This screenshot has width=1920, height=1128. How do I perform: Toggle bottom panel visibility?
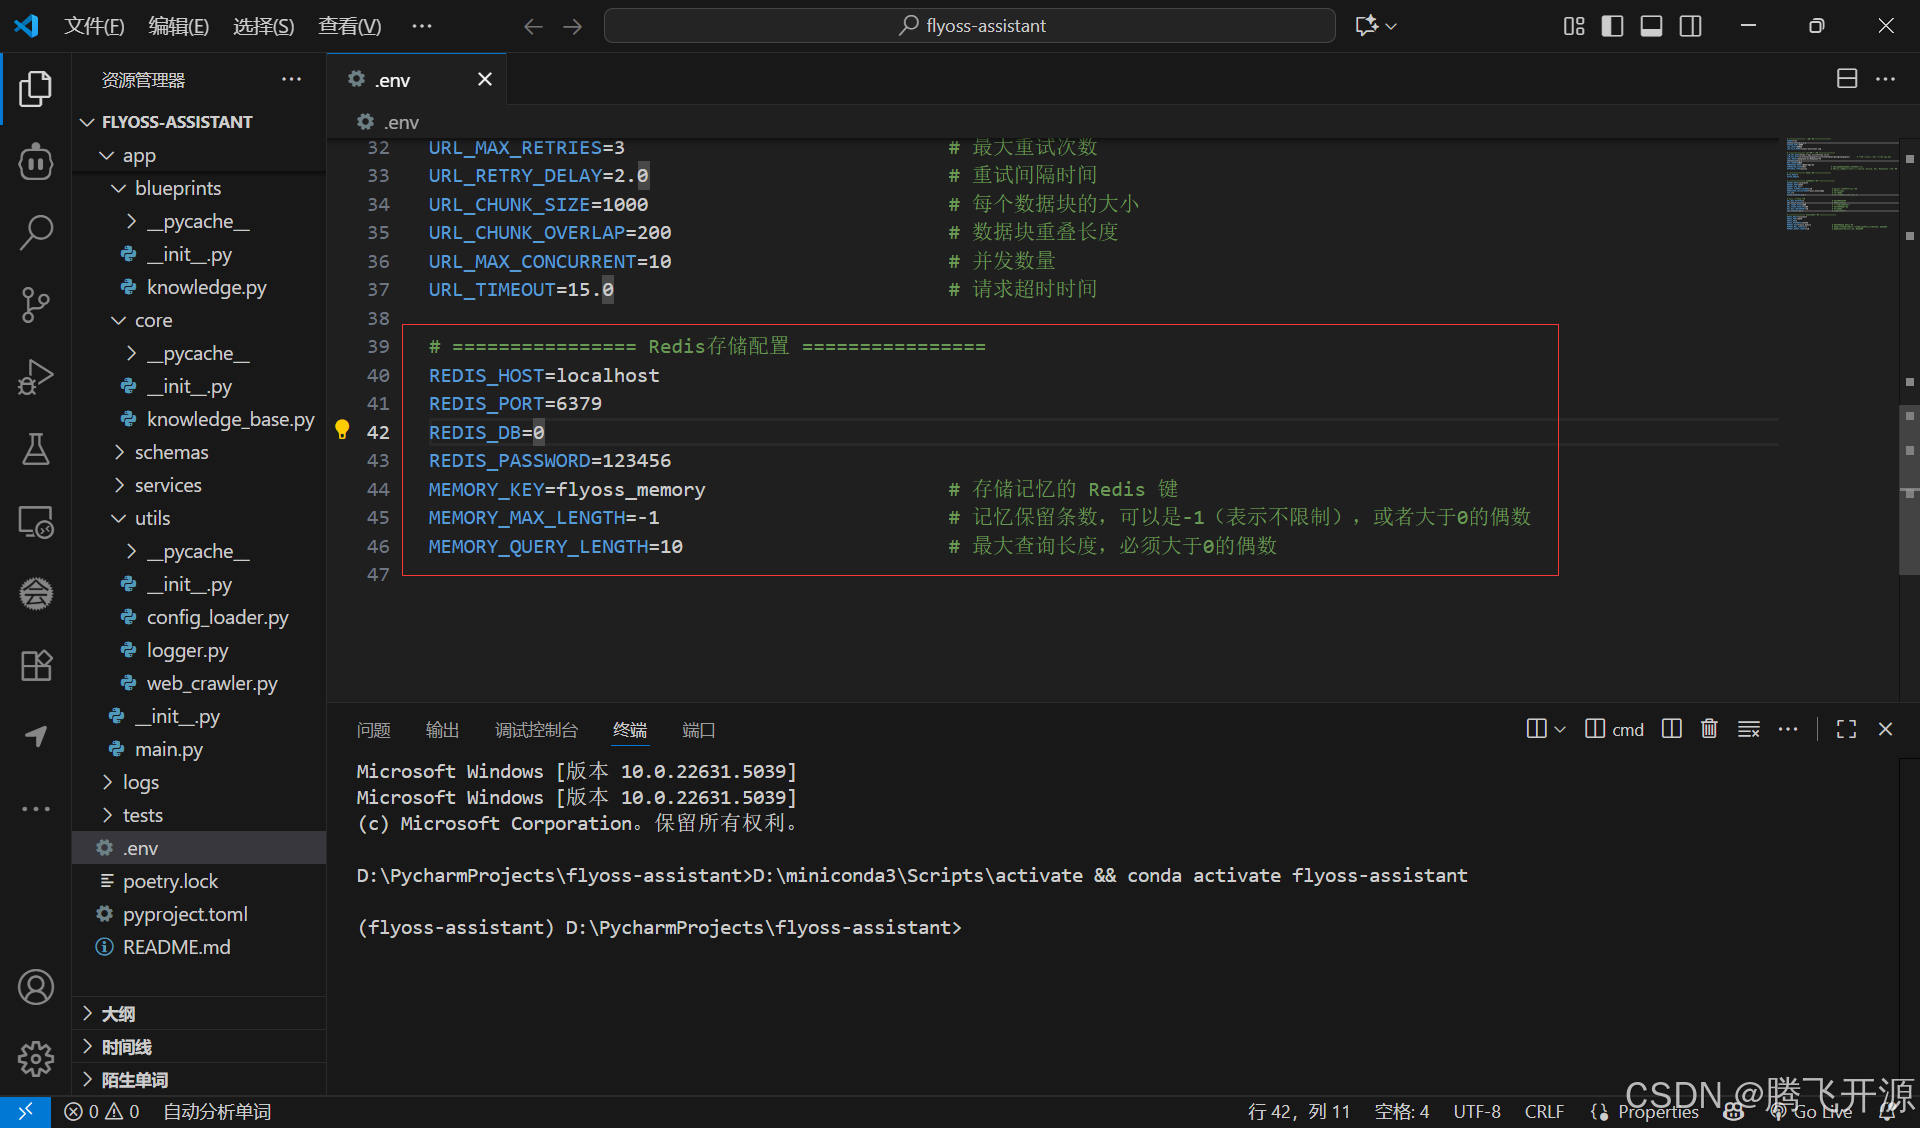(1651, 26)
